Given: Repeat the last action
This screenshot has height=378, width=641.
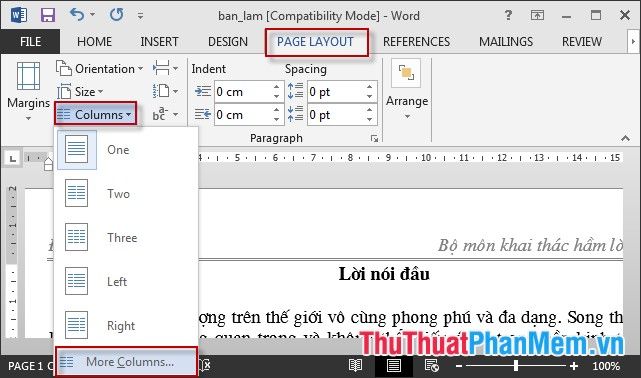Looking at the screenshot, I should click(x=117, y=15).
